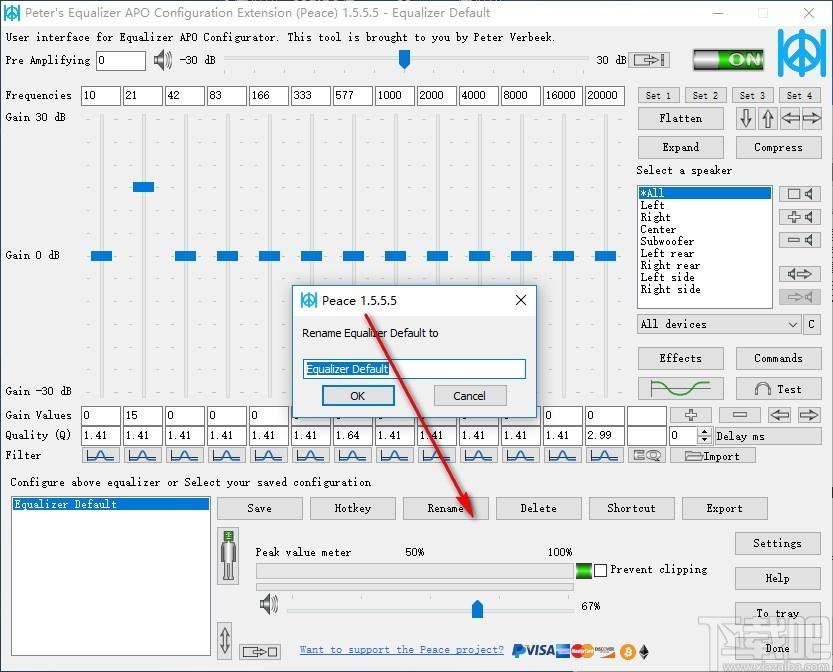Select Left rear in the speaker list
833x672 pixels.
tap(704, 253)
